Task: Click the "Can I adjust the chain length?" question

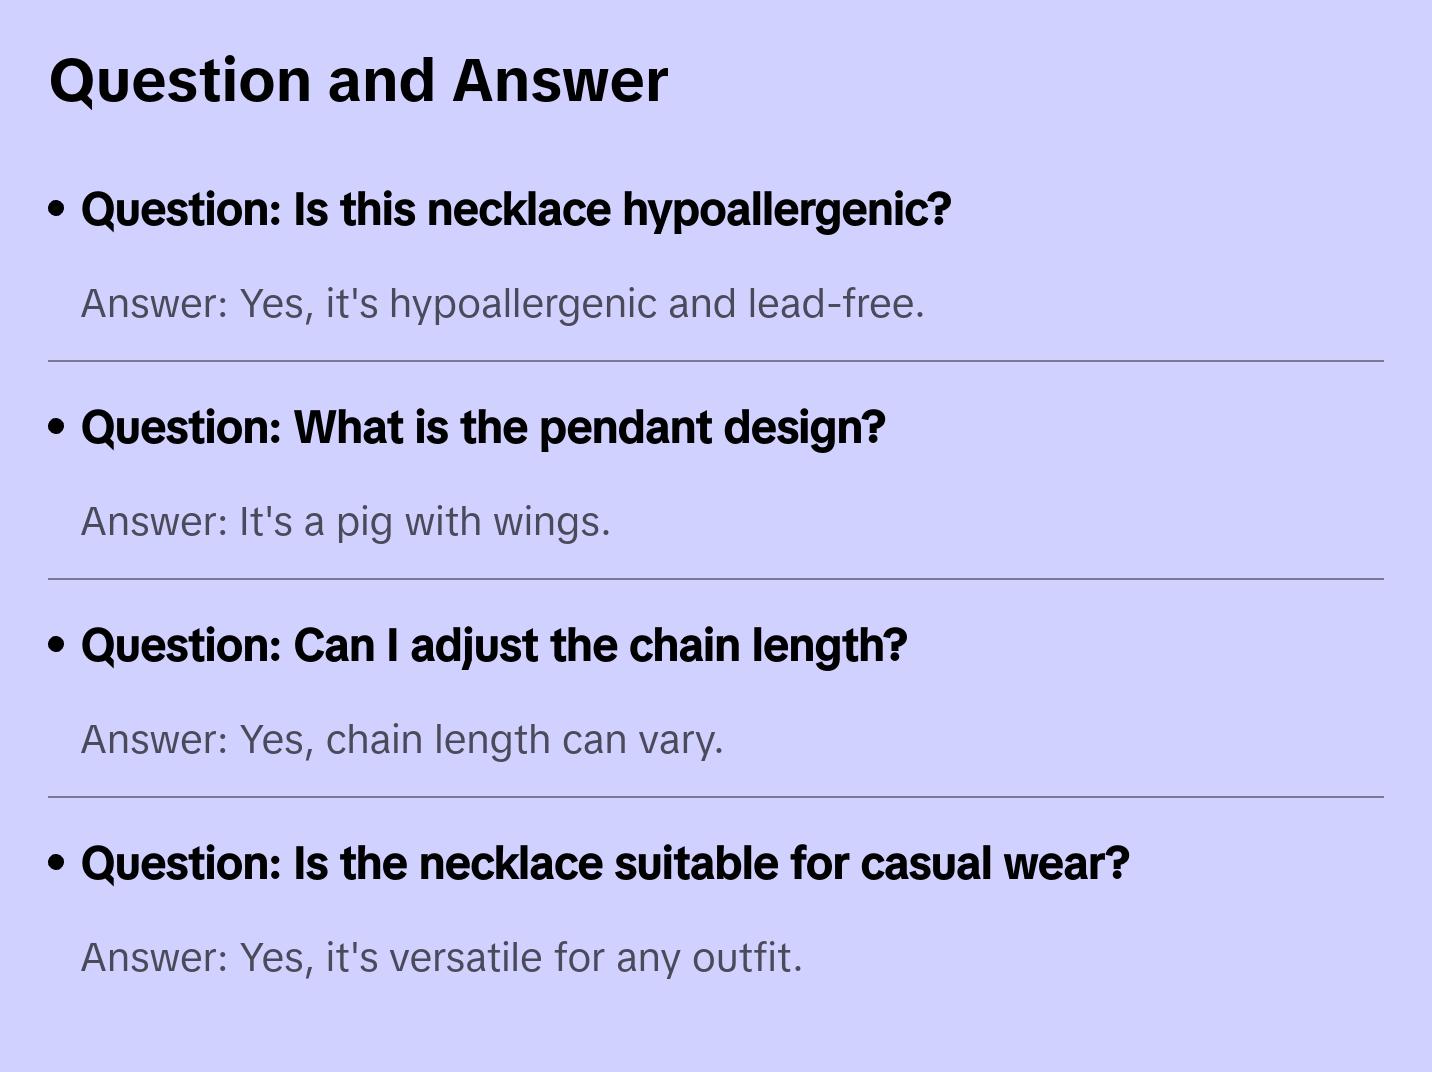Action: click(494, 646)
